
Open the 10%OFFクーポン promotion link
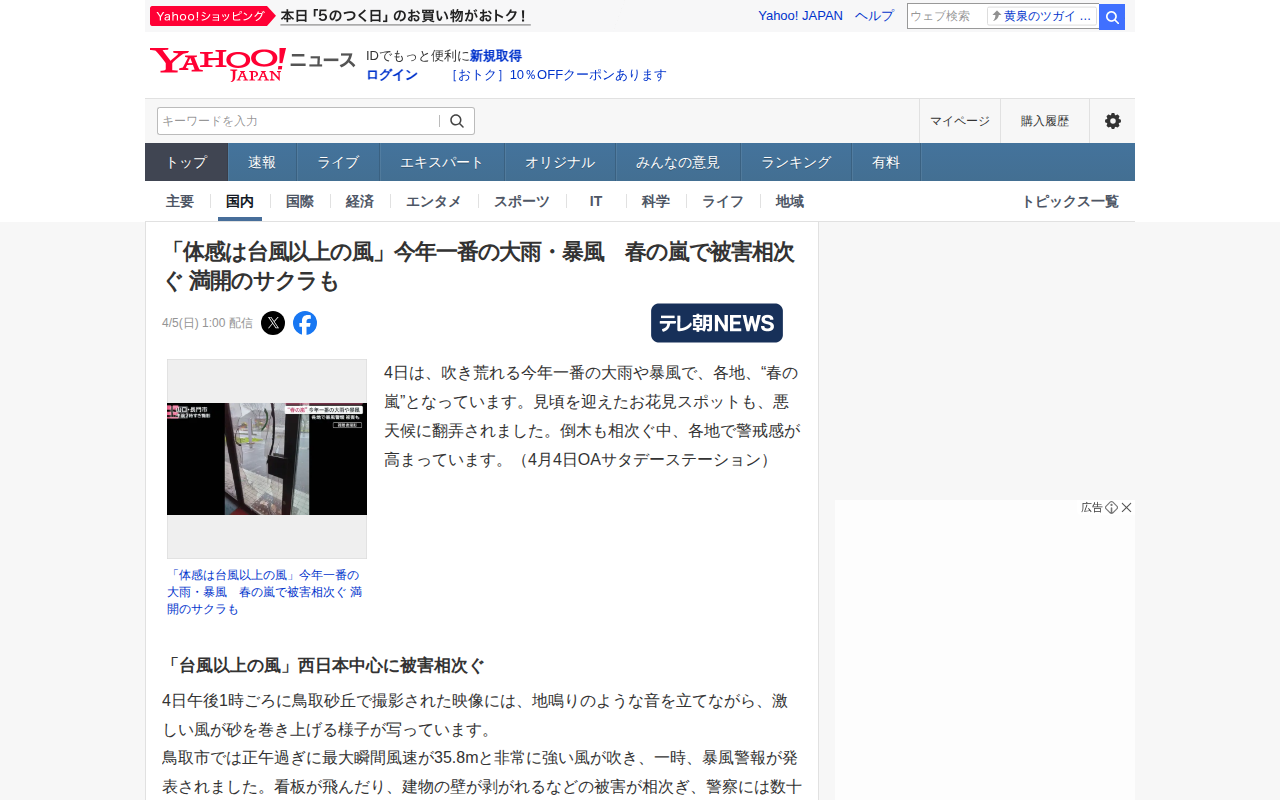pyautogui.click(x=558, y=75)
